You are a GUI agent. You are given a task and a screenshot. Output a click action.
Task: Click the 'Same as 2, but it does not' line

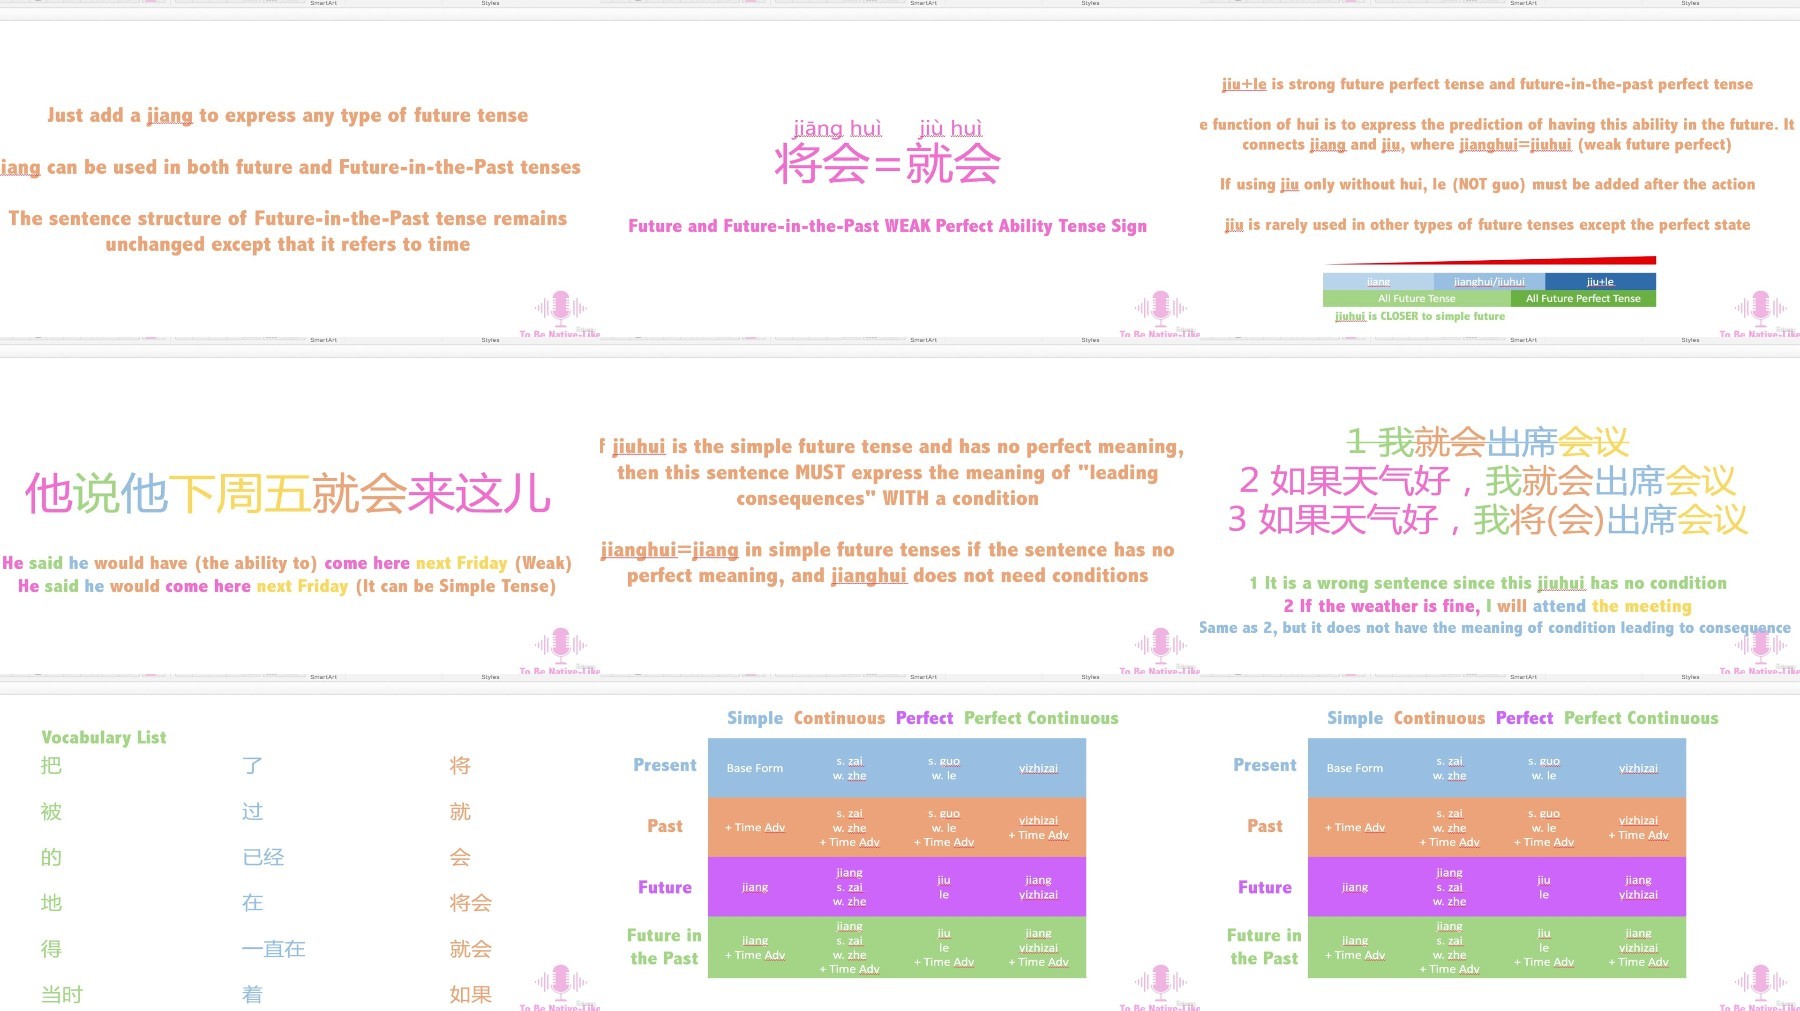click(1494, 628)
